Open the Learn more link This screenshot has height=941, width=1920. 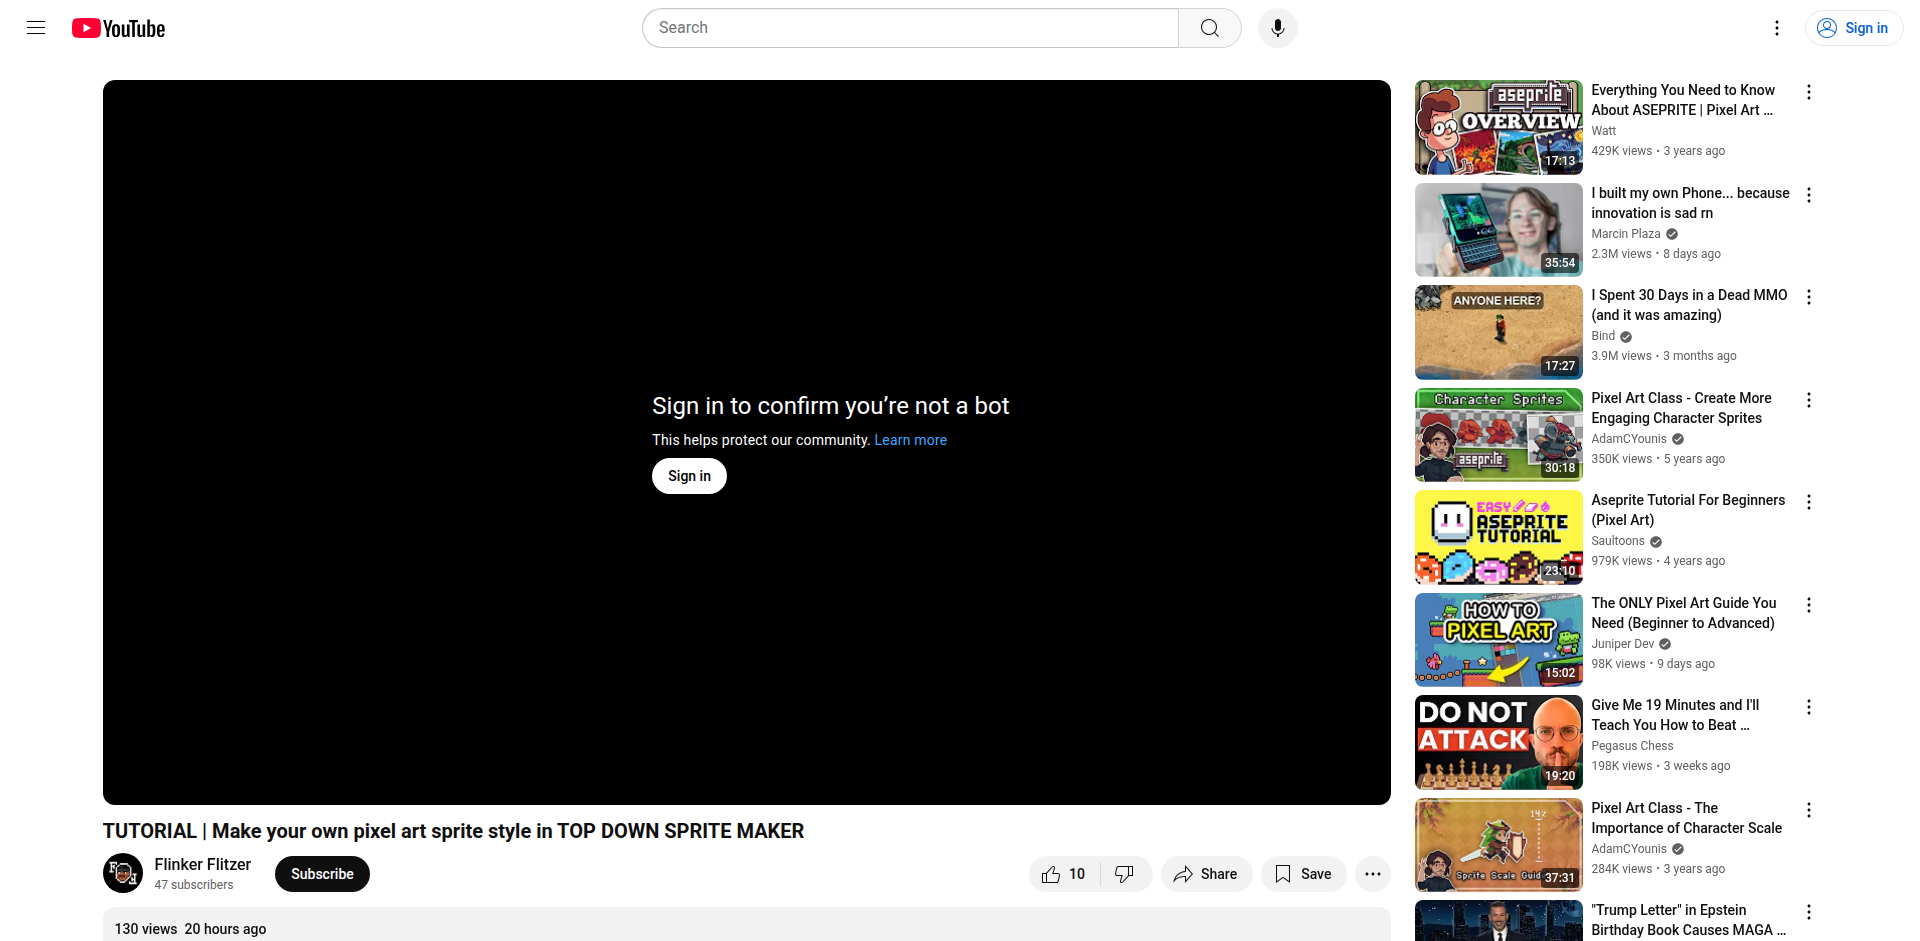[x=910, y=440]
